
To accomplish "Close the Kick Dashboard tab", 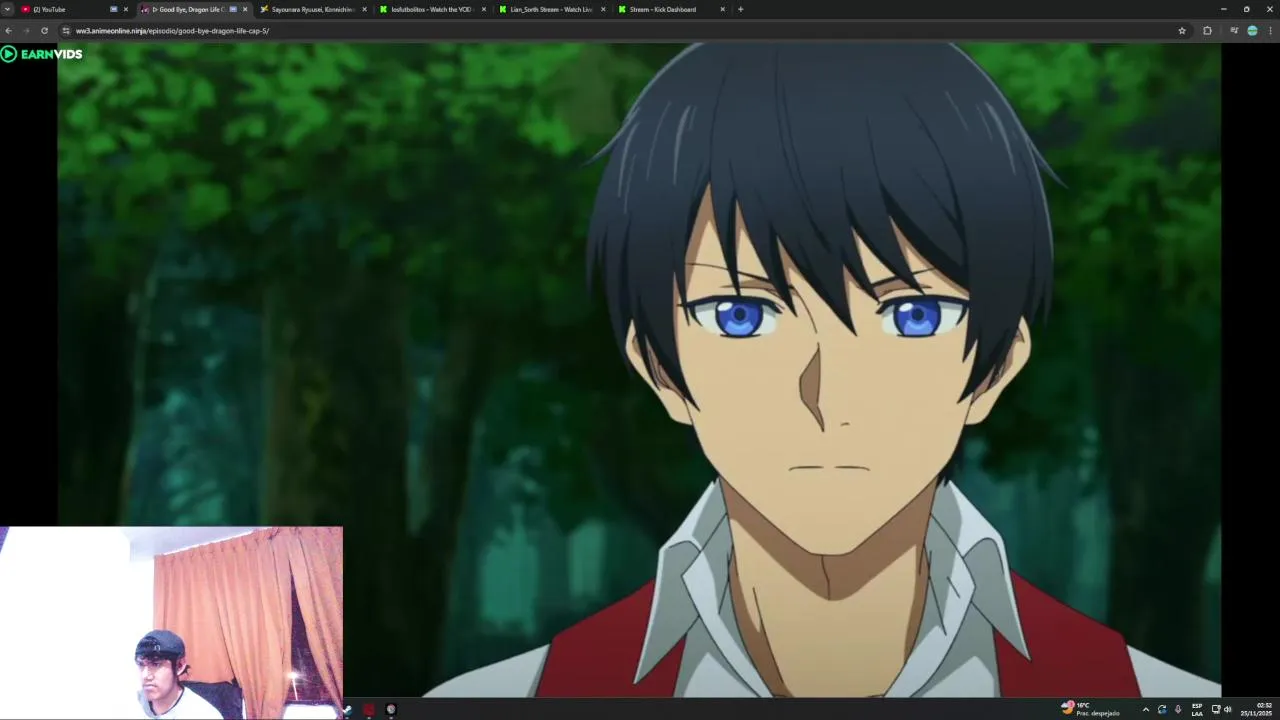I will [x=722, y=9].
